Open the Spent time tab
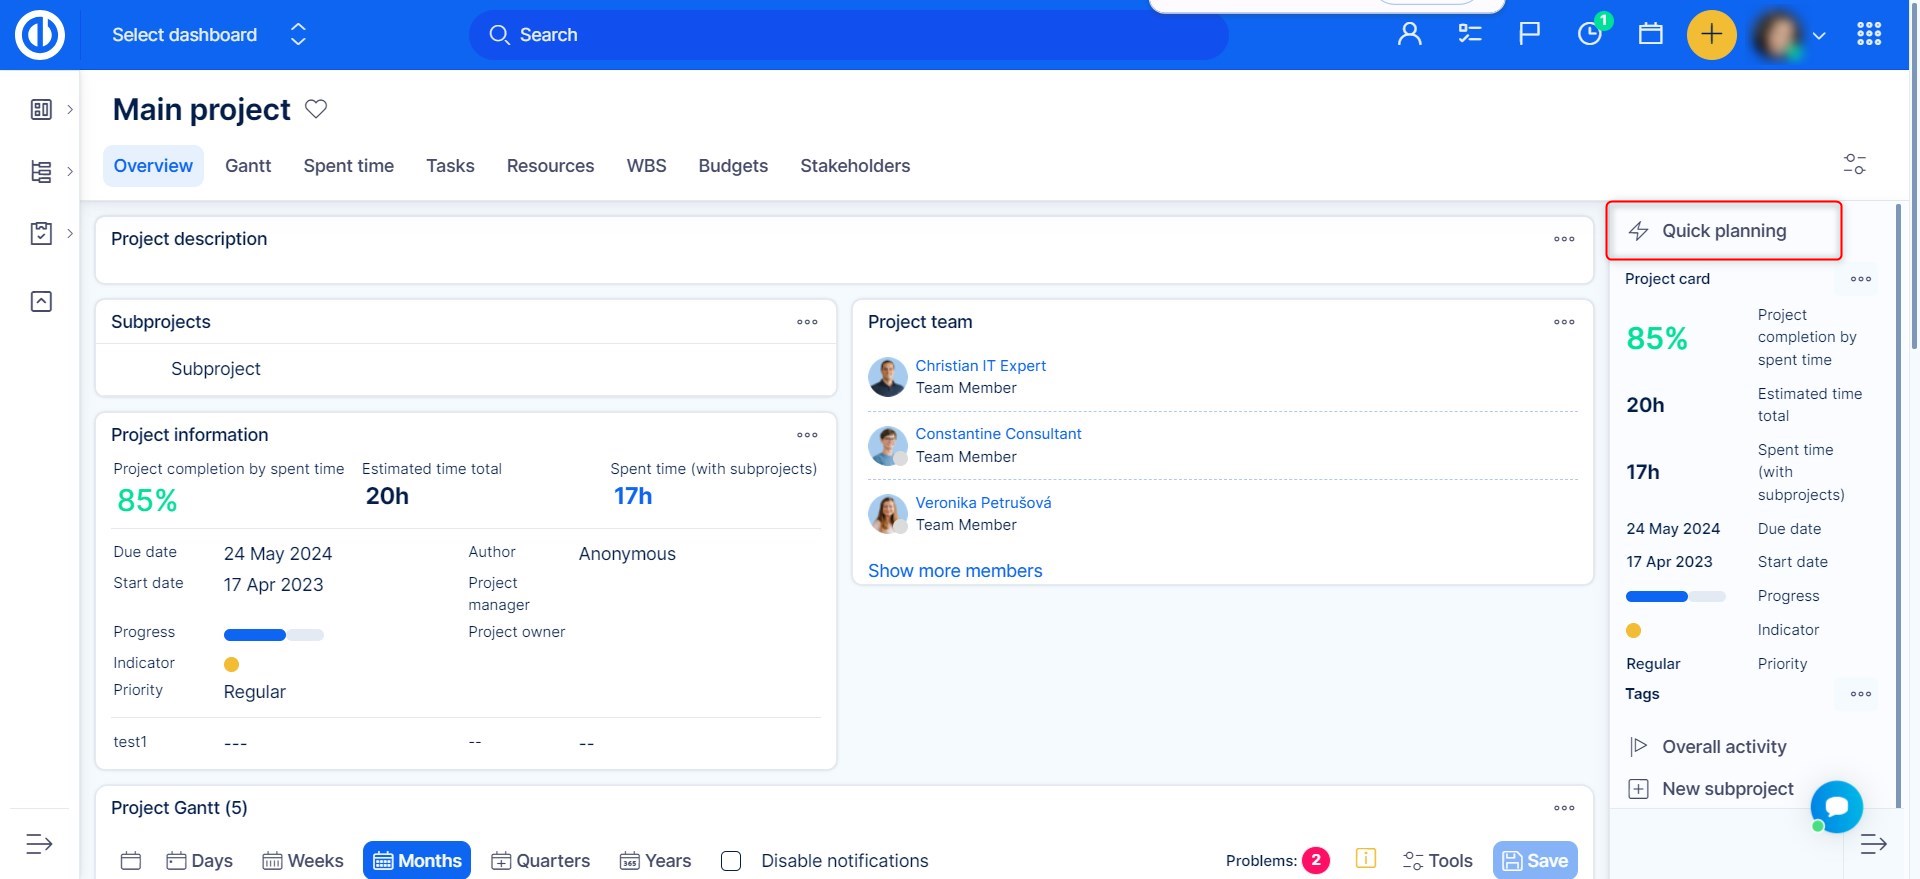This screenshot has height=879, width=1920. 348,166
